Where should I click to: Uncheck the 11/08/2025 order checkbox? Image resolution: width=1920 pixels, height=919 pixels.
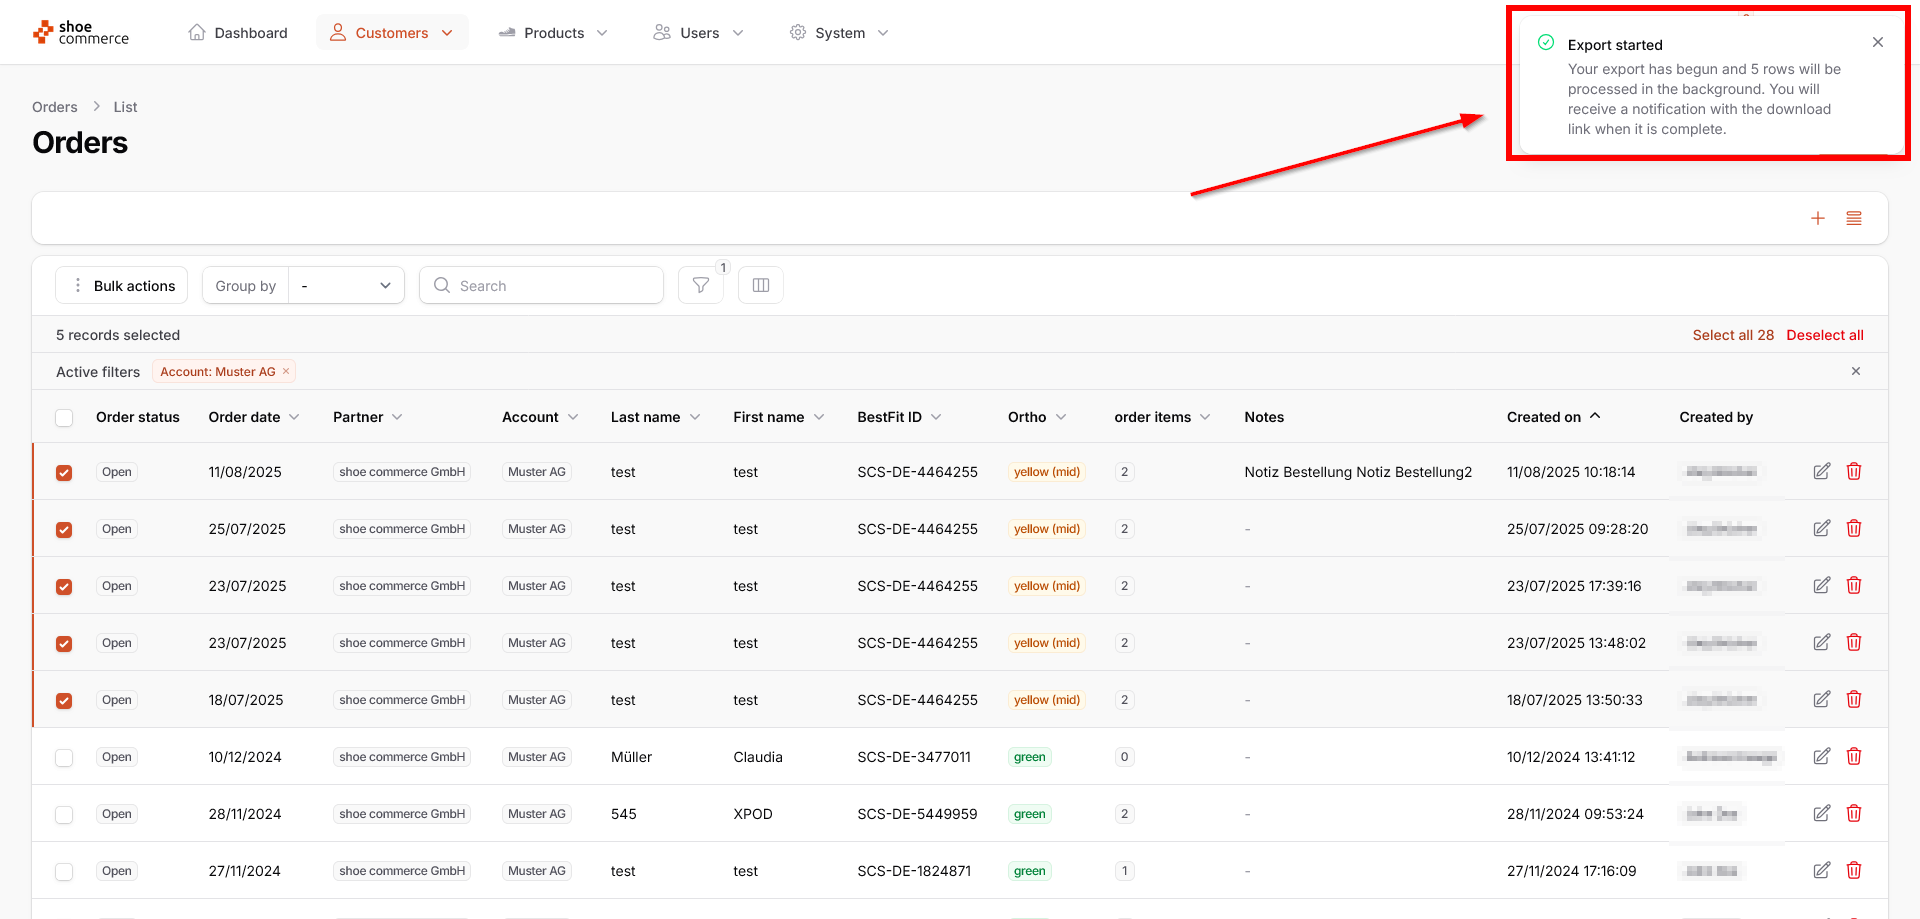[x=64, y=472]
